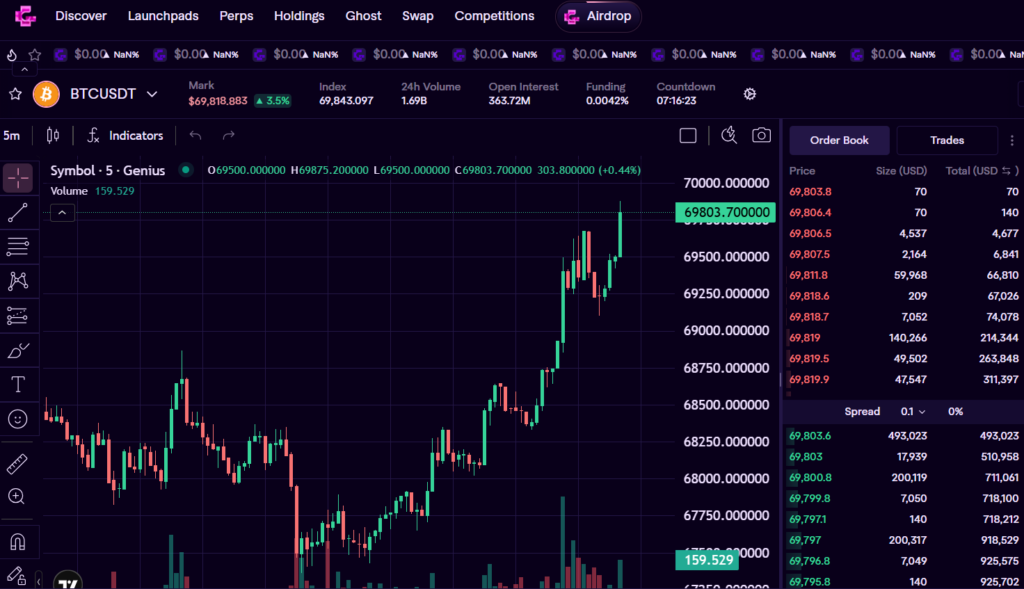Select the brush drawing tool
This screenshot has width=1024, height=589.
(x=18, y=350)
